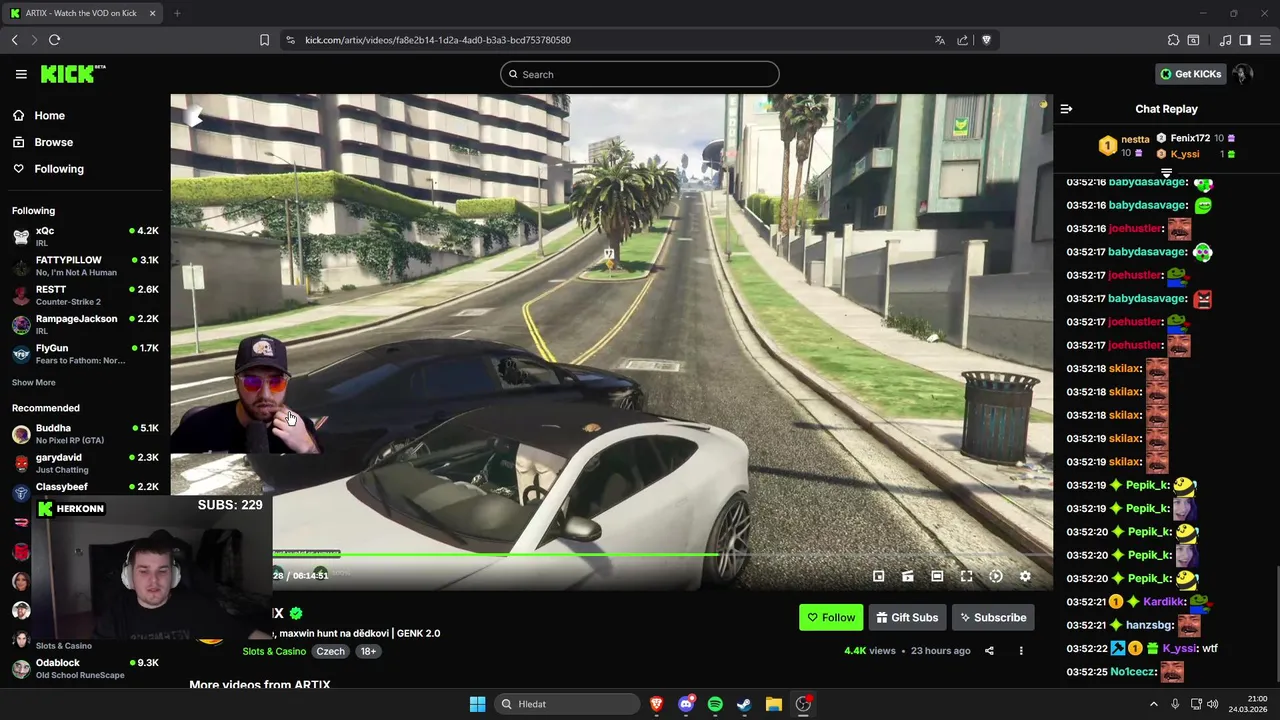
Task: Open Spotify from the taskbar
Action: 715,704
